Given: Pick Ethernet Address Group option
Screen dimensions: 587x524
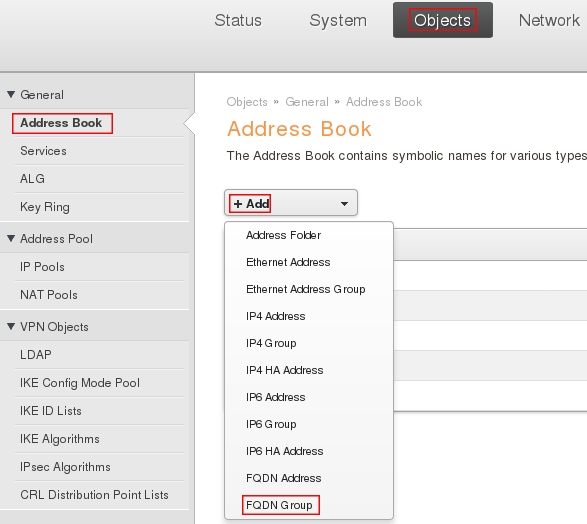Looking at the screenshot, I should tap(305, 289).
